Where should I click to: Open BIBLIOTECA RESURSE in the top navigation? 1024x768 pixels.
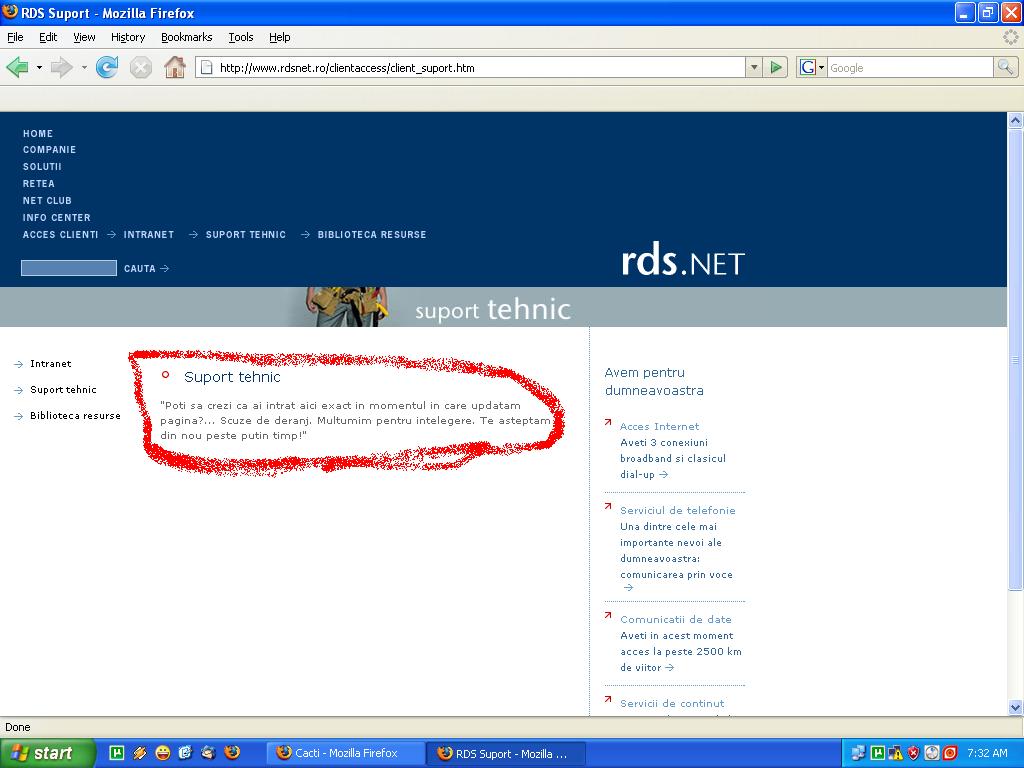tap(372, 234)
